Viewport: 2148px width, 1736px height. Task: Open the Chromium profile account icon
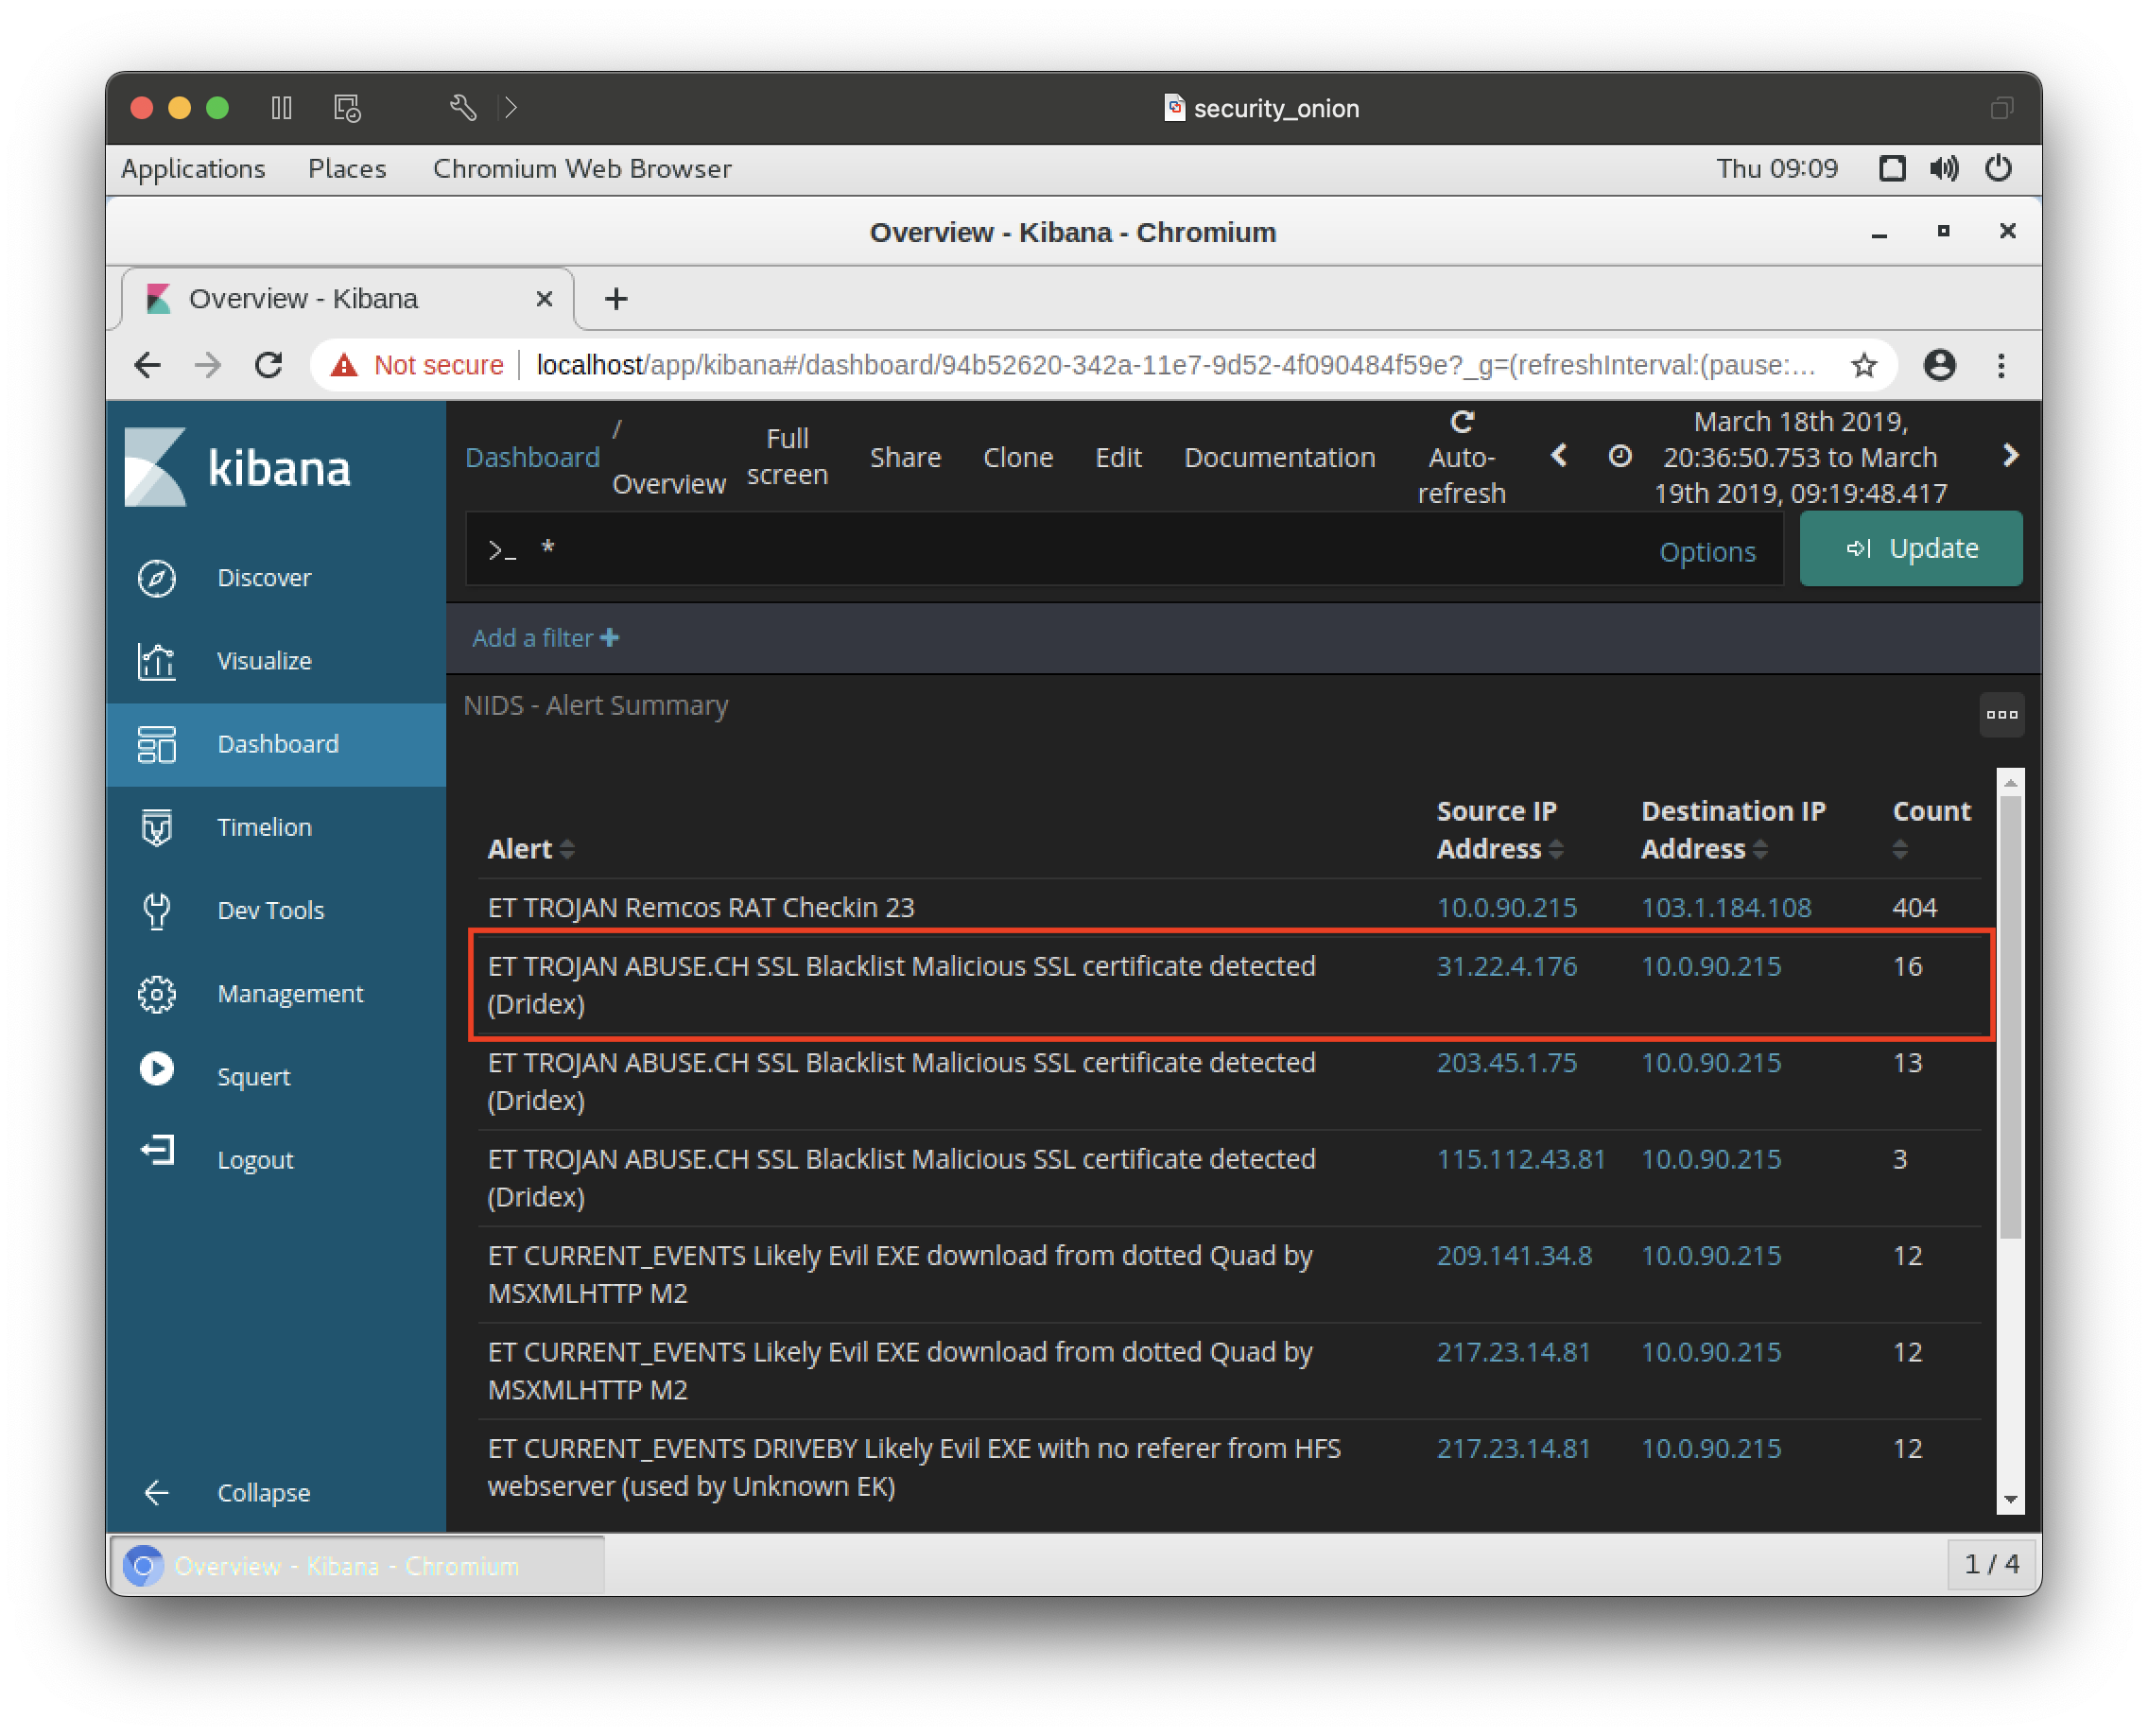click(1939, 365)
